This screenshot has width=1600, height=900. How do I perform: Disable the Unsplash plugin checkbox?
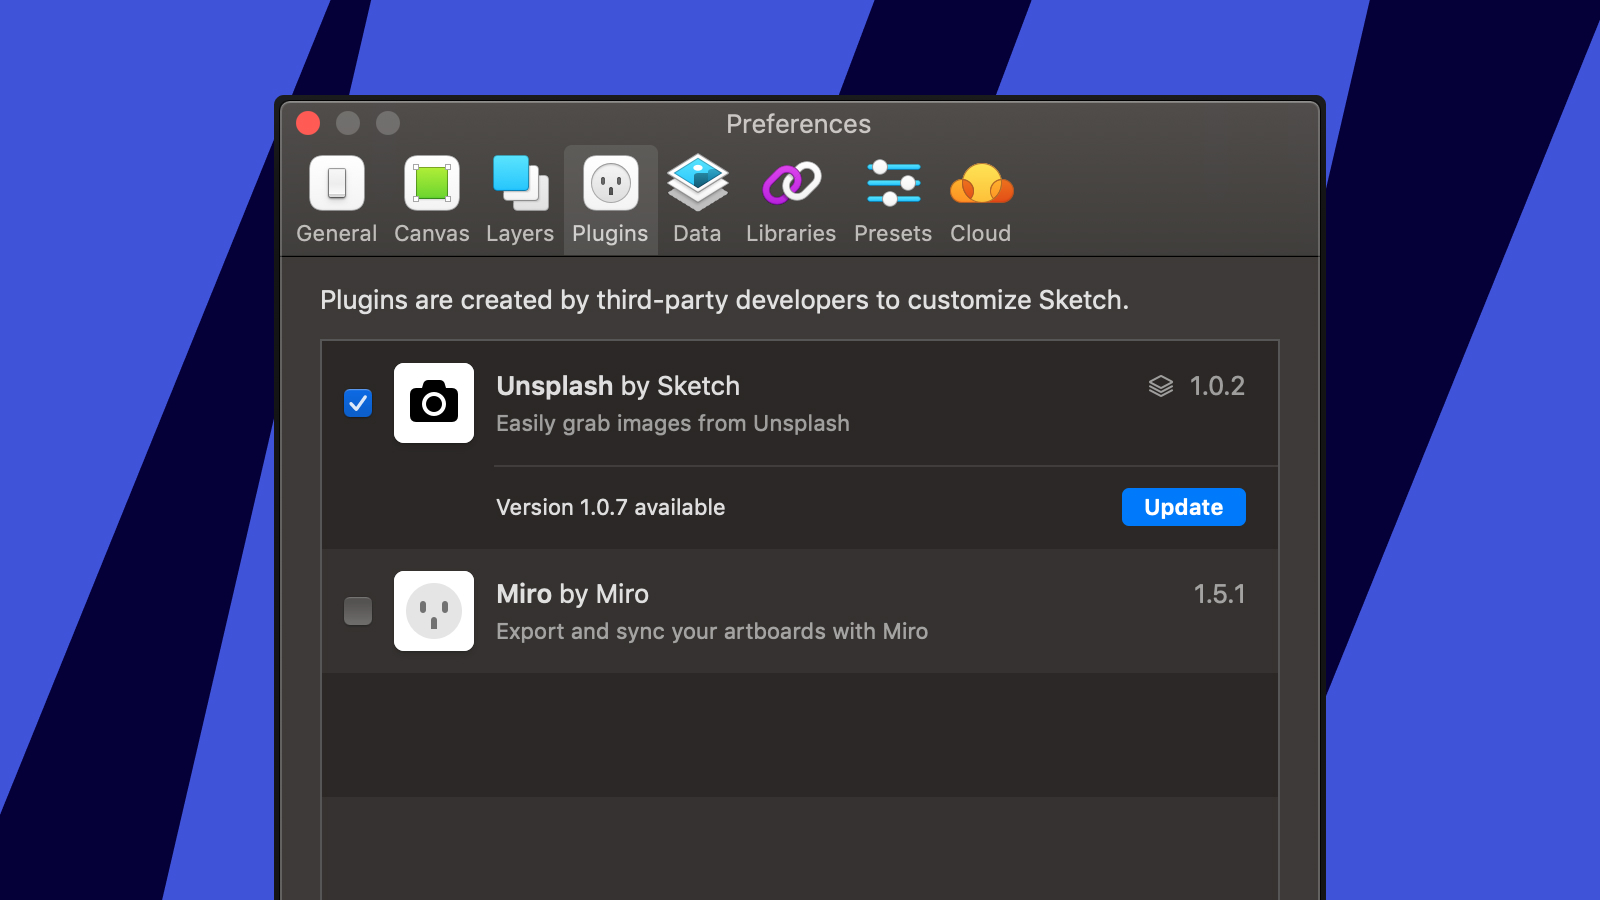coord(358,403)
